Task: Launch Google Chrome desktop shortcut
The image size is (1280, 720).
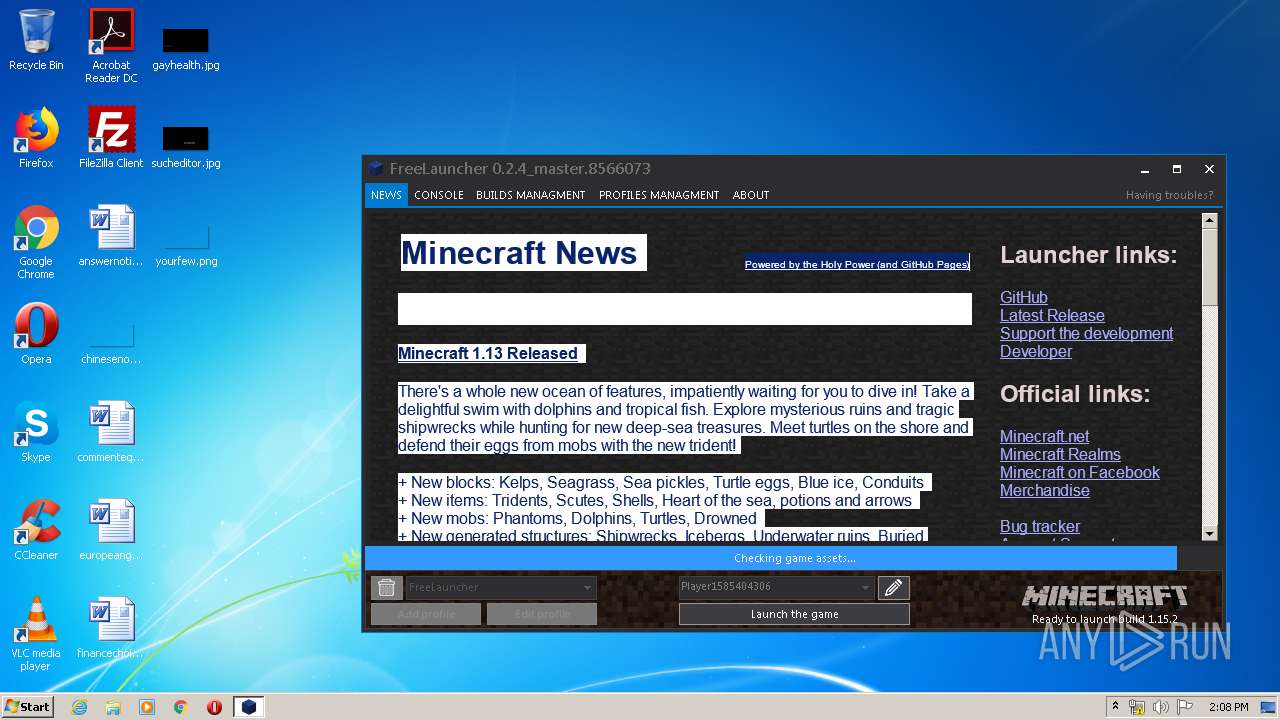Action: point(36,243)
